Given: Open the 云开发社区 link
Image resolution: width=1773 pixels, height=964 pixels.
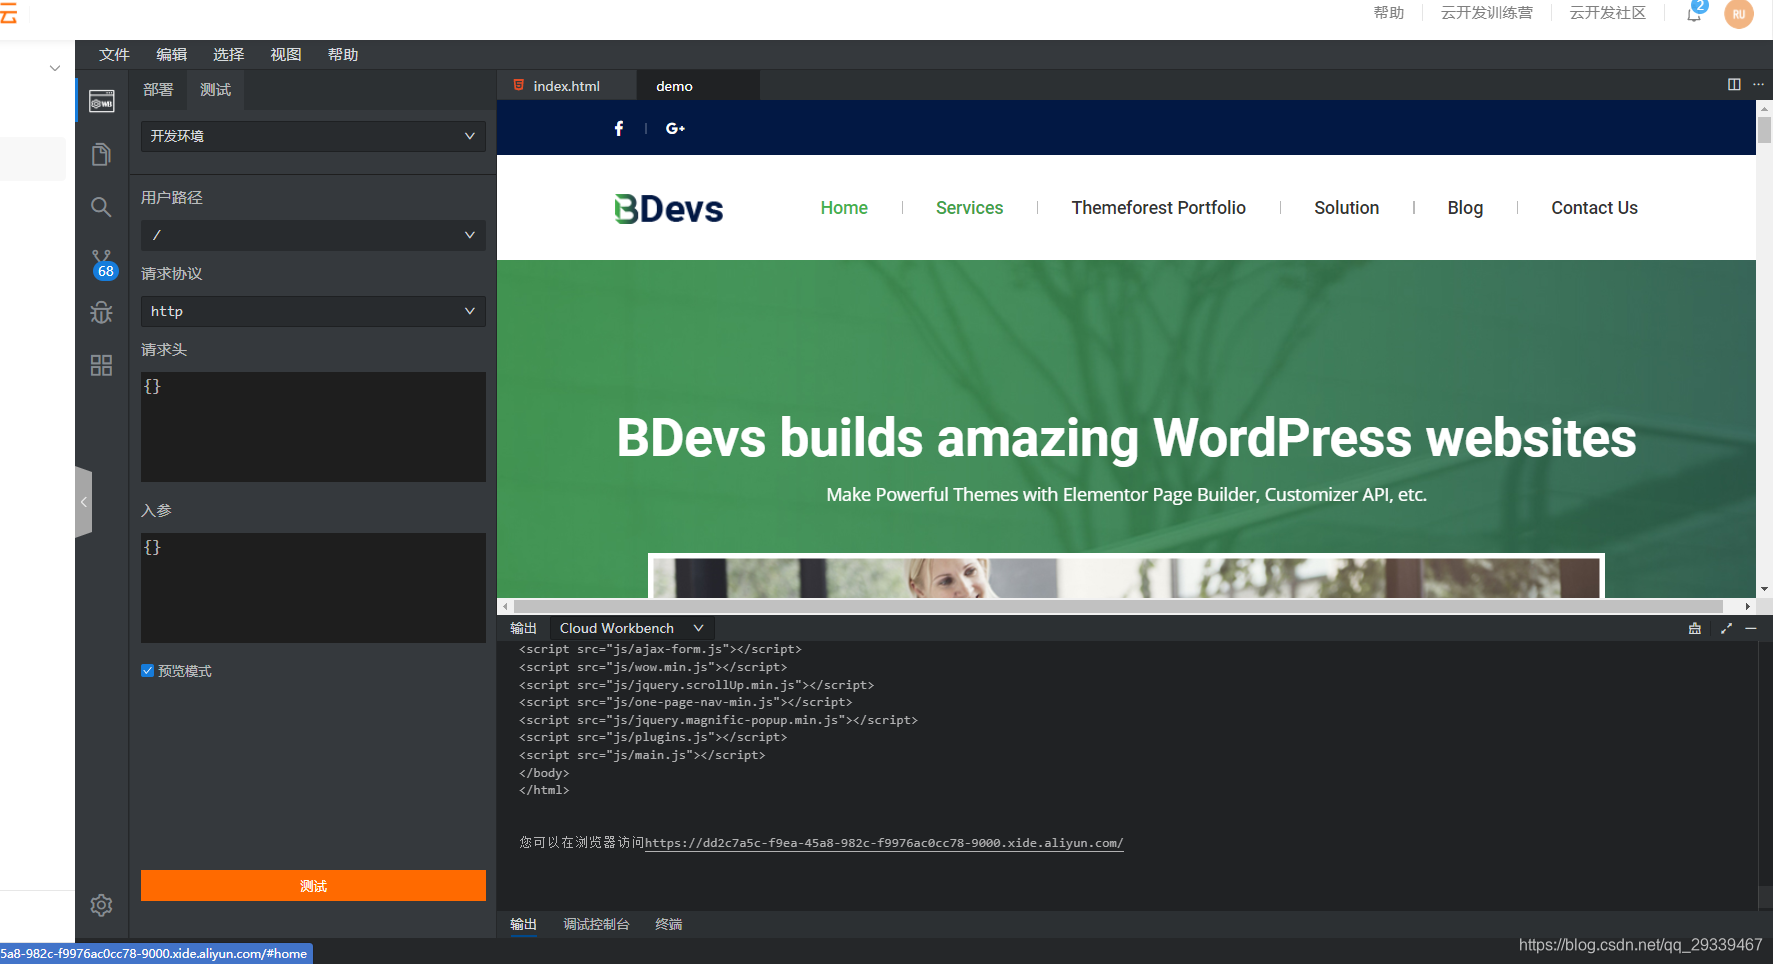Looking at the screenshot, I should tap(1608, 13).
